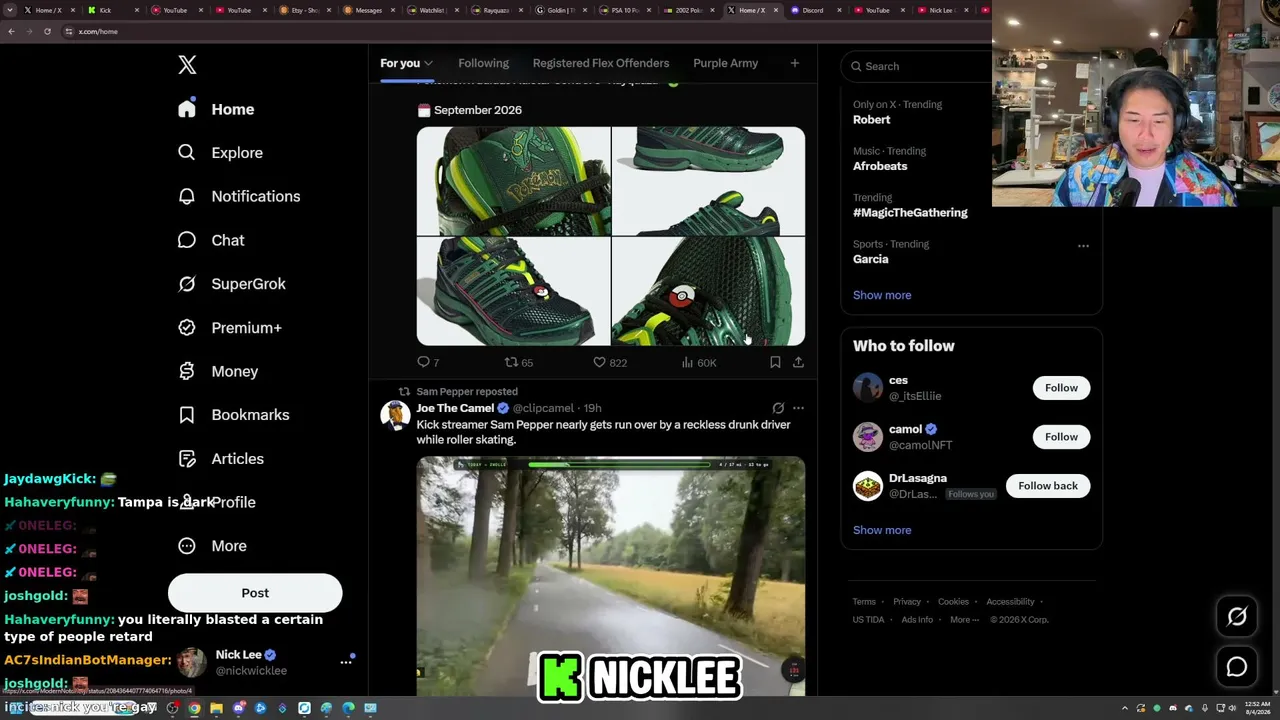The width and height of the screenshot is (1280, 720).
Task: Open Discord from the taskbar
Action: point(238,708)
